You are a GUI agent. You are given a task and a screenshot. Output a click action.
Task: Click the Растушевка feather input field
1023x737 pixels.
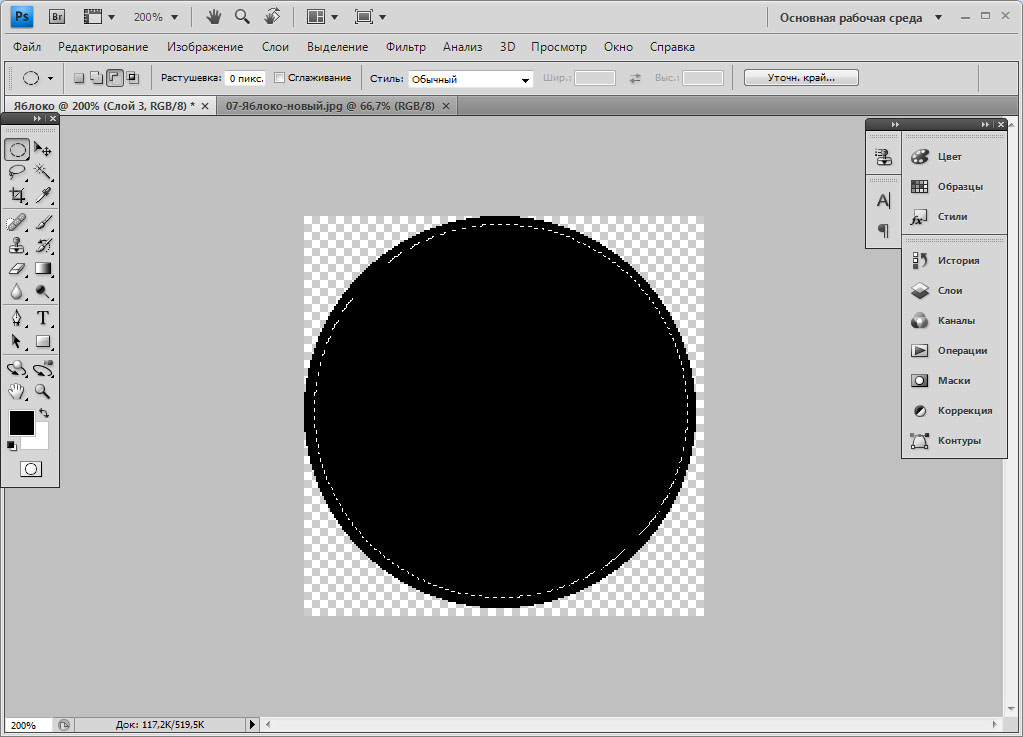tap(245, 78)
